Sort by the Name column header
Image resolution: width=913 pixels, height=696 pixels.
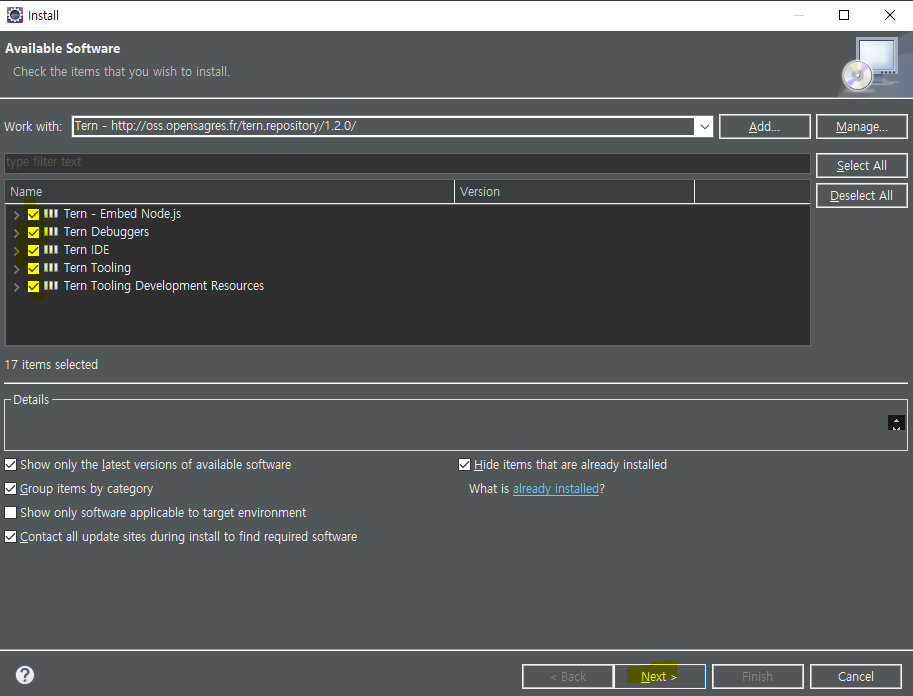coord(229,192)
